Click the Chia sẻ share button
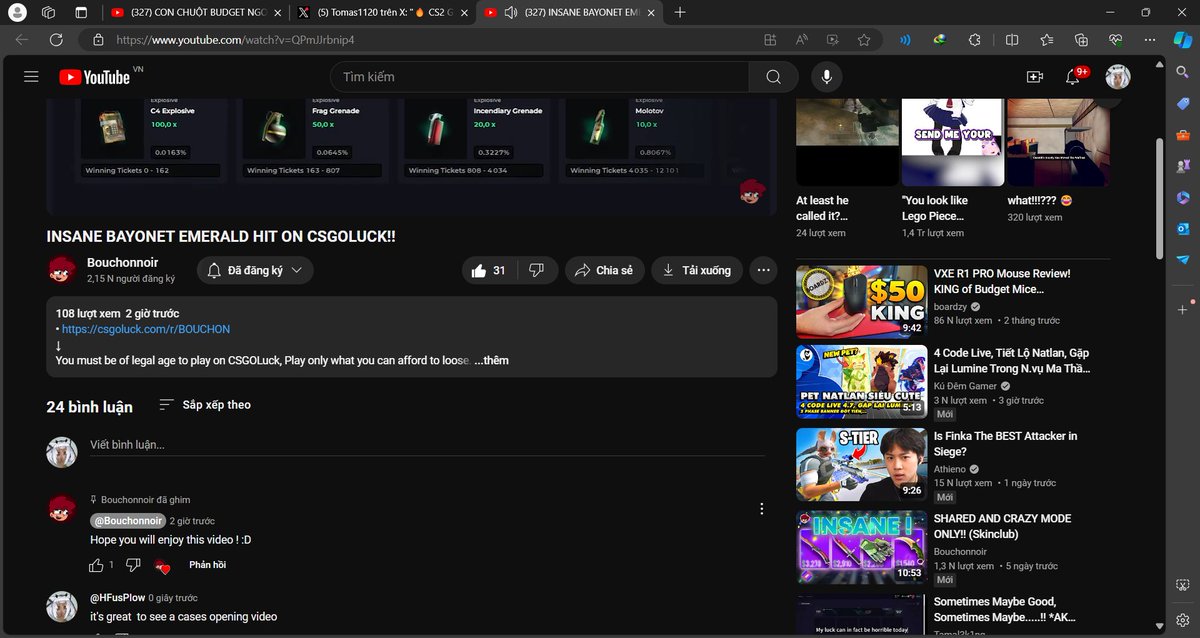Screen dimensions: 1200x638 coord(604,270)
